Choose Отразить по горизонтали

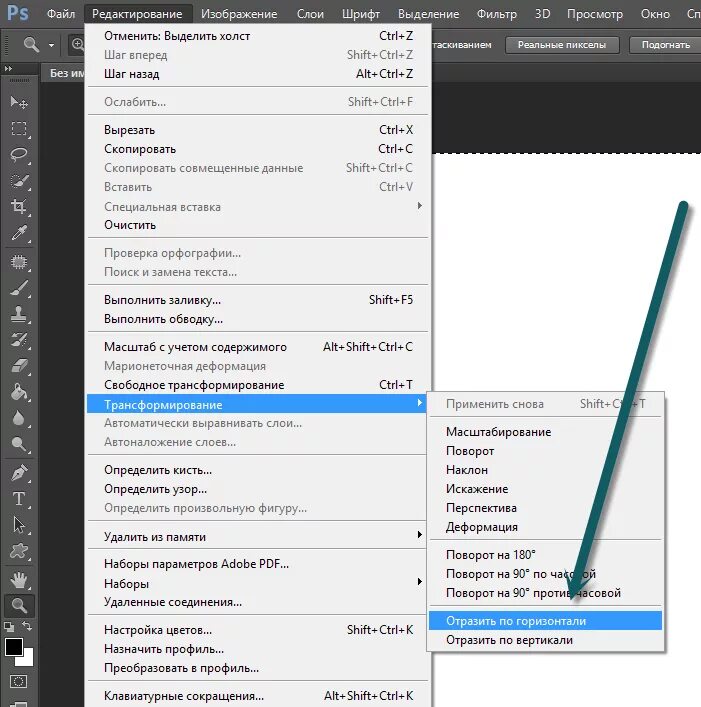pos(545,620)
